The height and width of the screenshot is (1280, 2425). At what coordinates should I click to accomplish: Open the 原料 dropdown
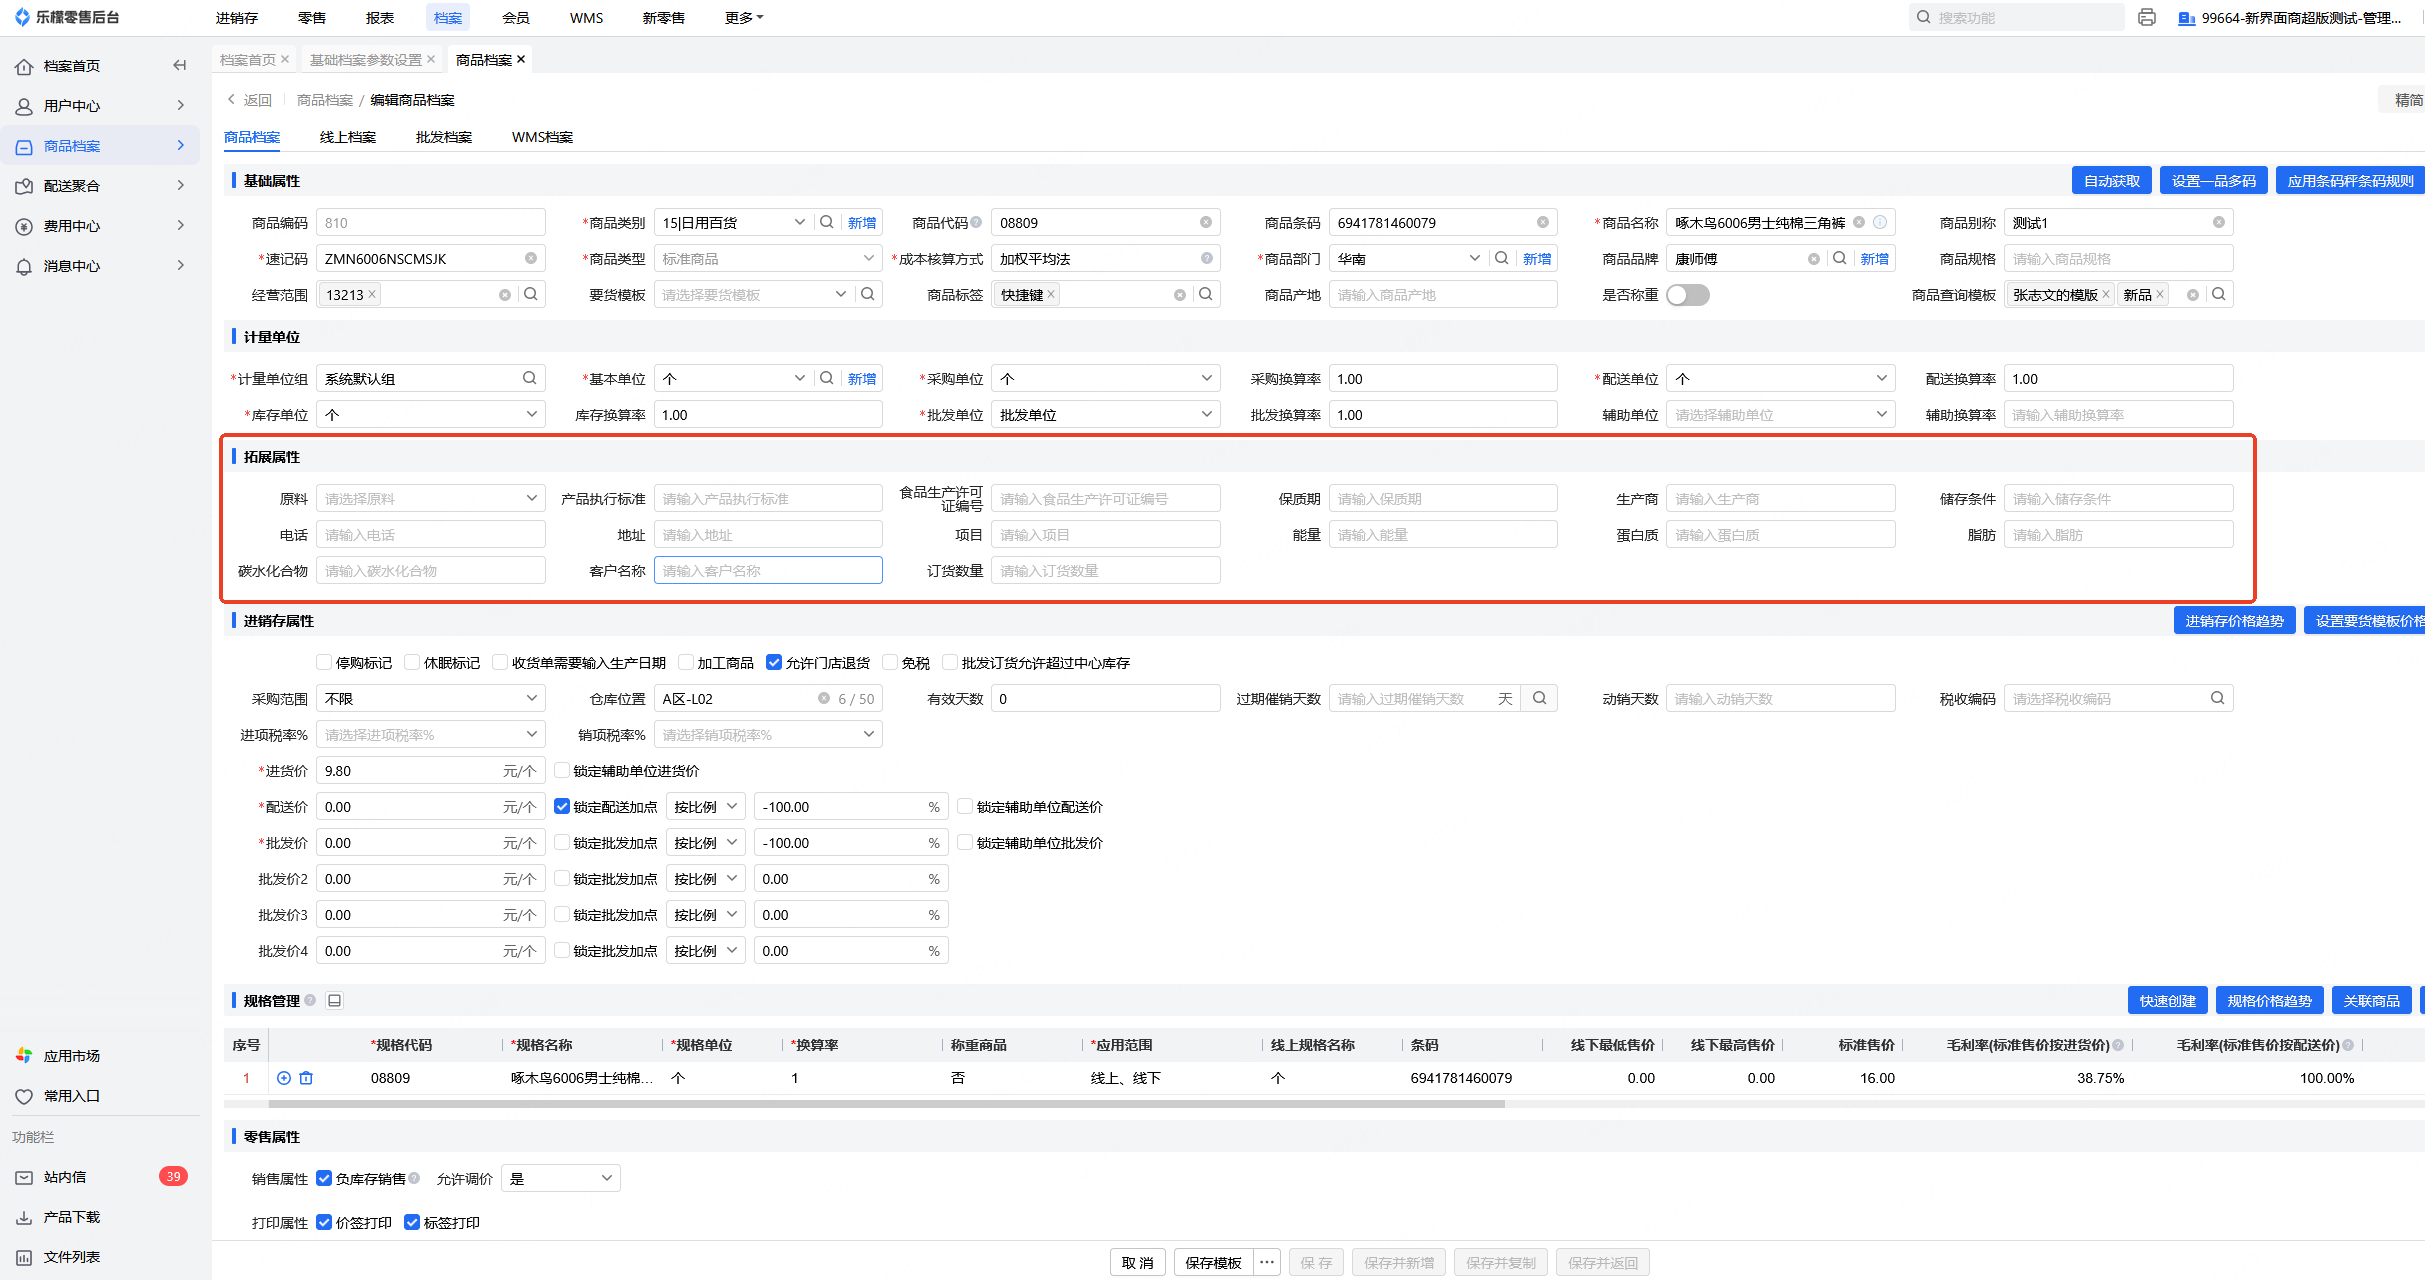pos(430,498)
